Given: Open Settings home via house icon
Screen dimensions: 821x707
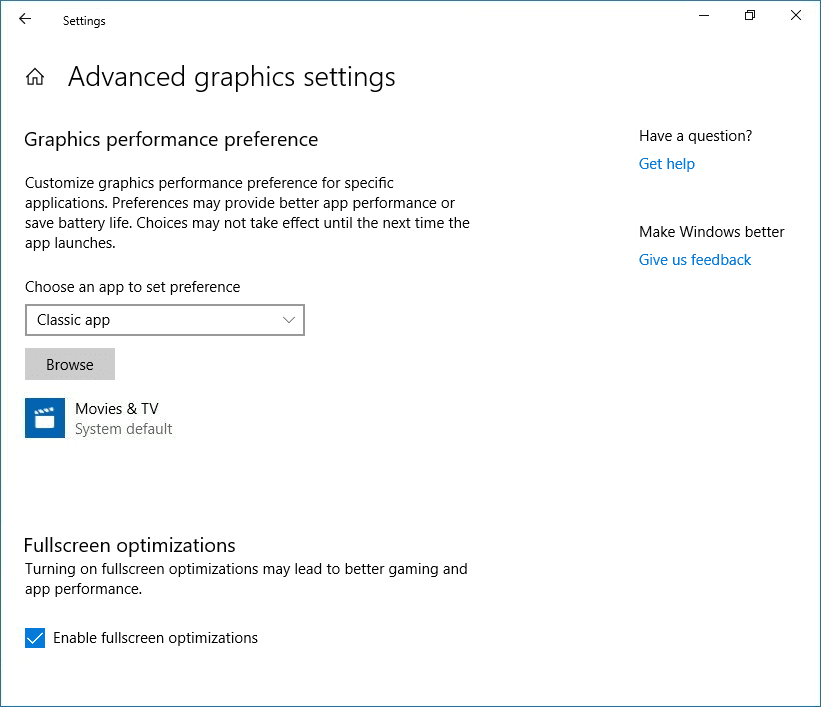Looking at the screenshot, I should [x=35, y=77].
